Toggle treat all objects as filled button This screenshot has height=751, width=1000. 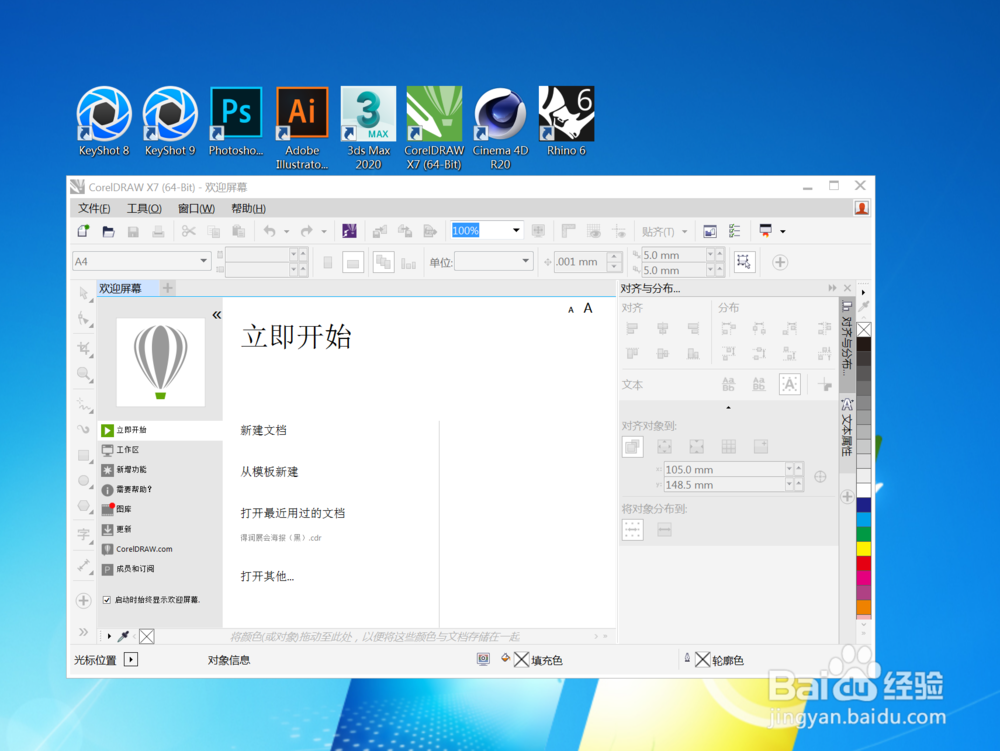click(744, 262)
